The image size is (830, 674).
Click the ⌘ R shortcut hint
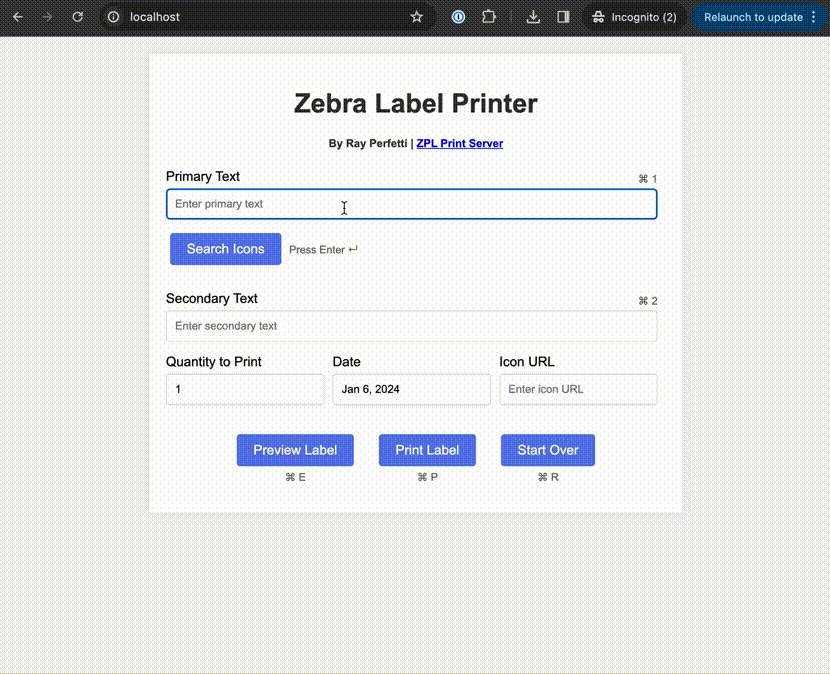click(548, 477)
